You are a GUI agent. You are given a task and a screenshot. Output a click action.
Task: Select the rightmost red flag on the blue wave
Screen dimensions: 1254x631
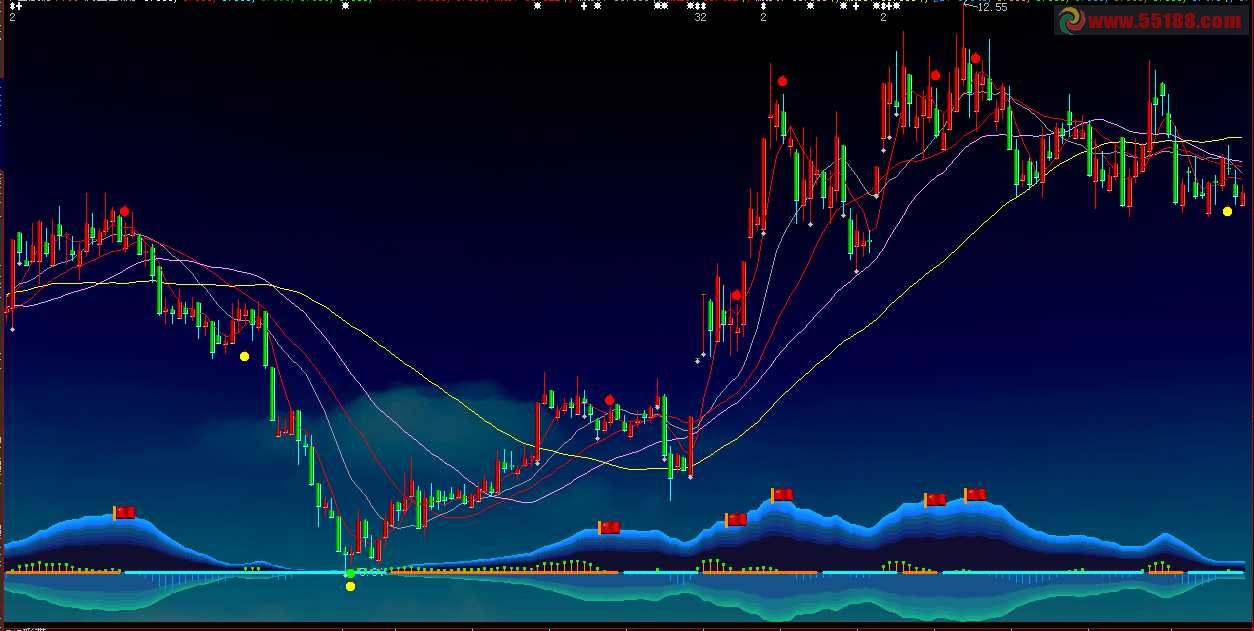click(x=974, y=494)
